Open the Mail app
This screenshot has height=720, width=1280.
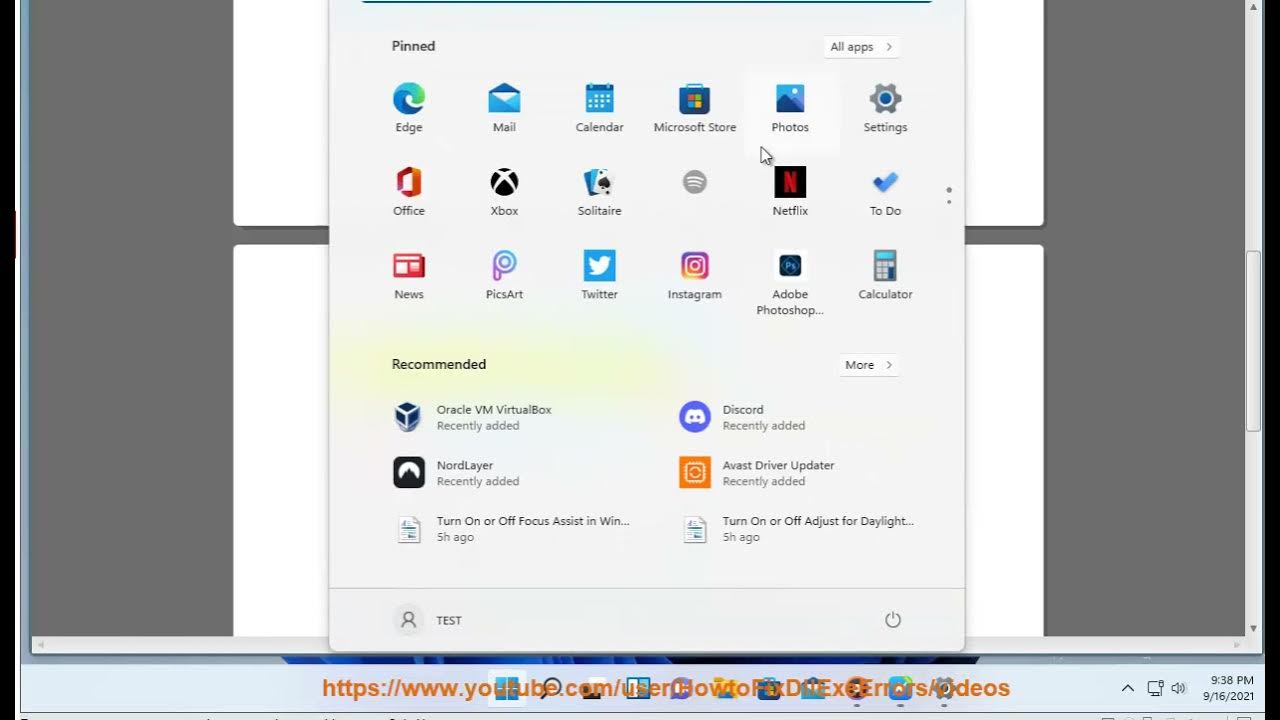[504, 108]
